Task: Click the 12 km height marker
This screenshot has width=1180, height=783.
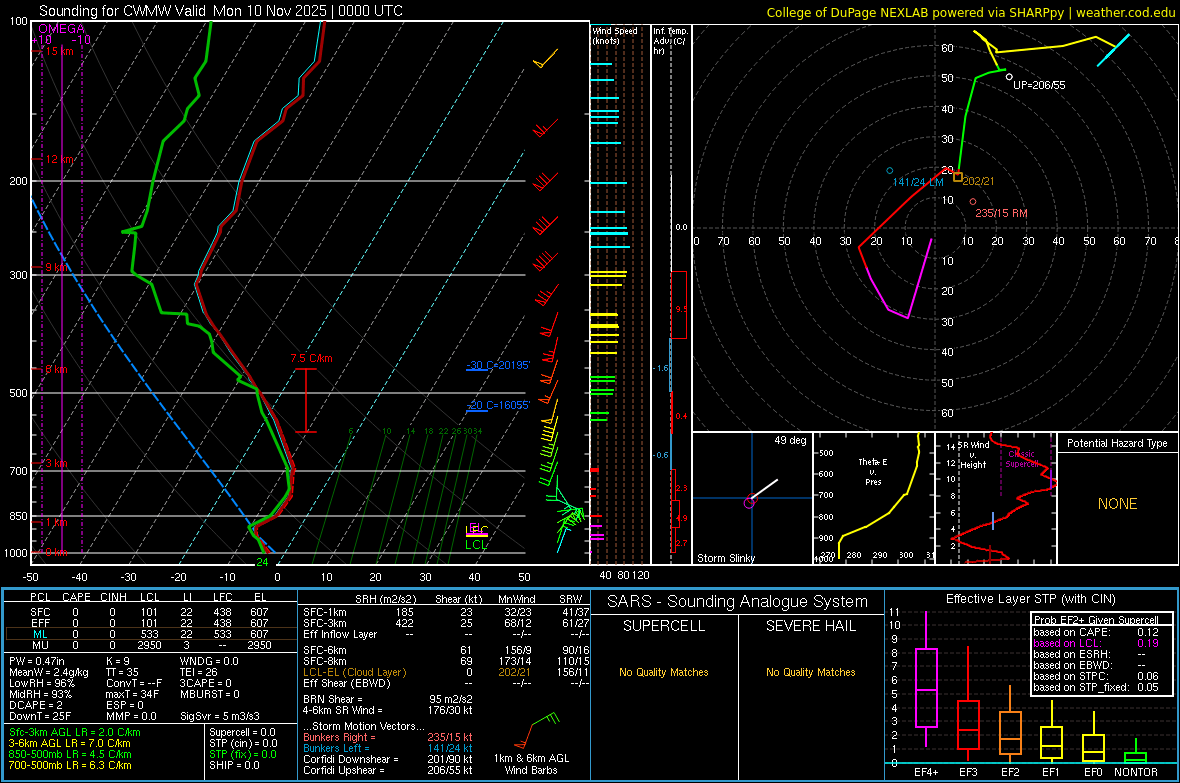Action: tap(59, 160)
